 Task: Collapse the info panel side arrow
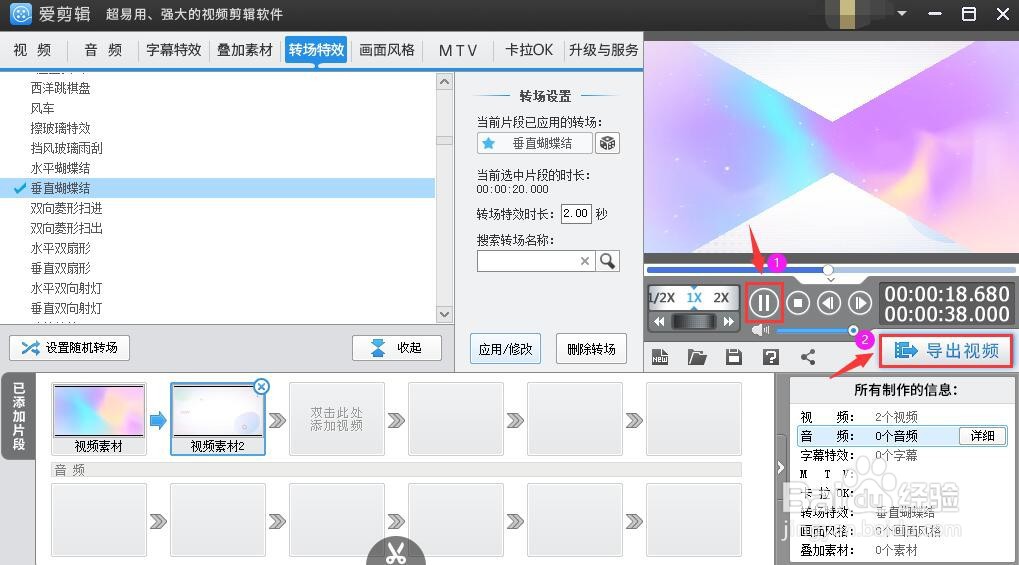[x=781, y=467]
